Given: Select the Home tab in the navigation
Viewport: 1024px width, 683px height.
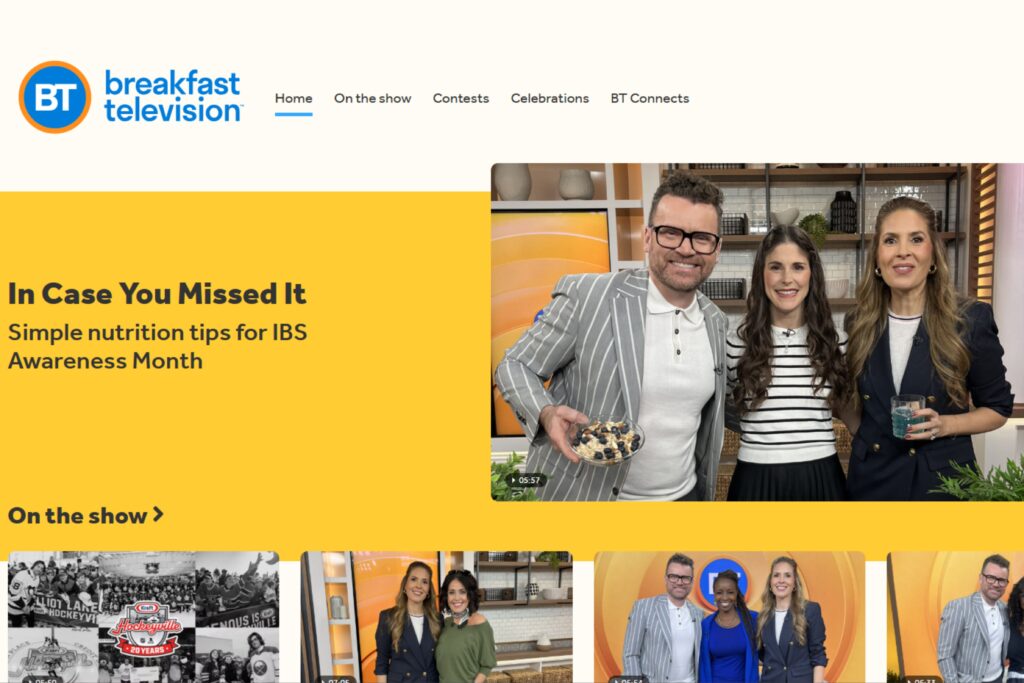Looking at the screenshot, I should (293, 98).
